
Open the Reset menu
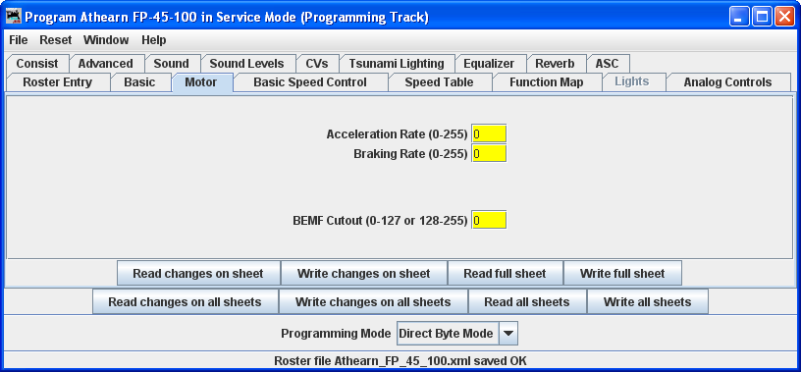pos(56,40)
